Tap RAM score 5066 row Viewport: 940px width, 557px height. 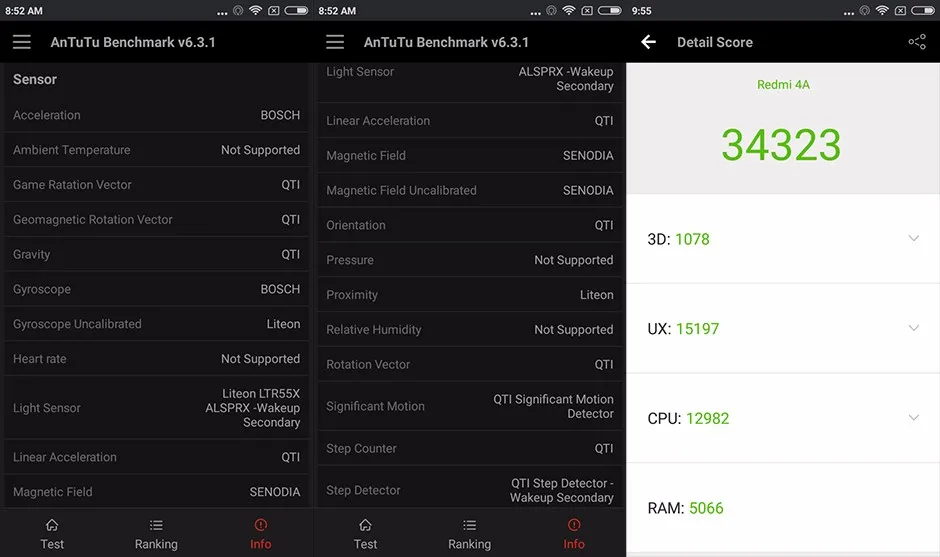(x=783, y=508)
